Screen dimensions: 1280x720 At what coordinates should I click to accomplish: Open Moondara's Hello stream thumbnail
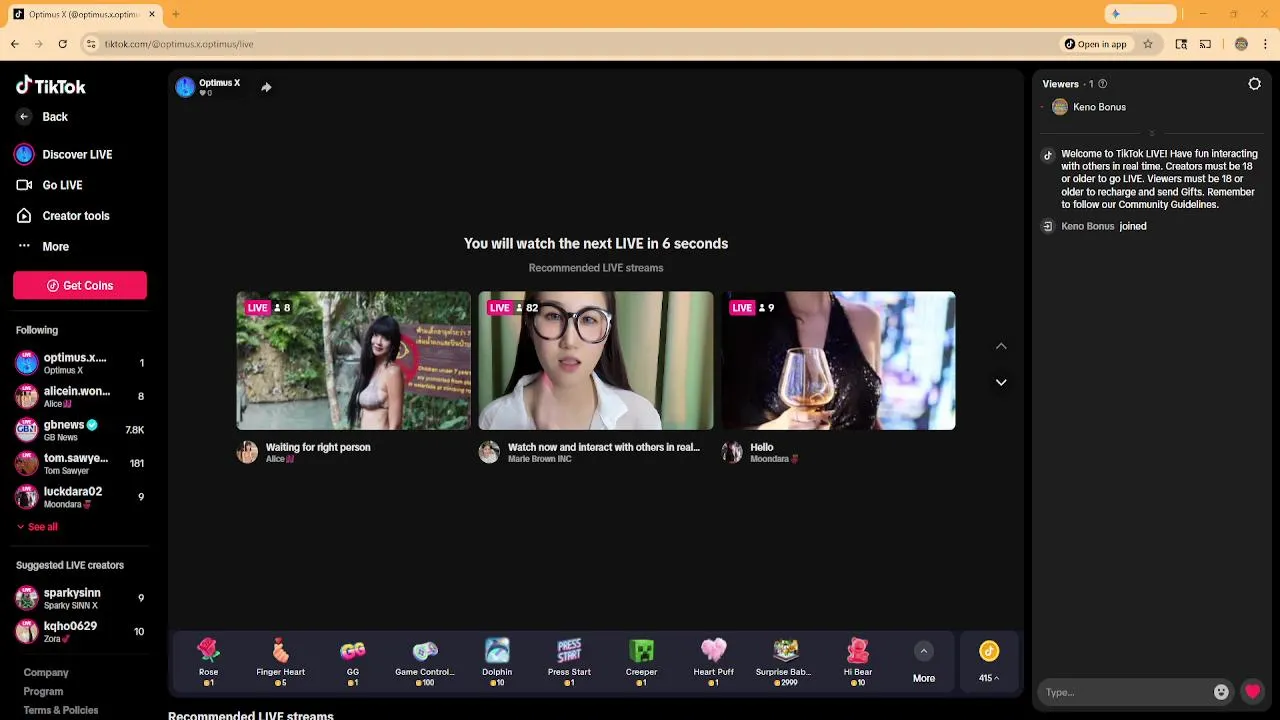838,360
